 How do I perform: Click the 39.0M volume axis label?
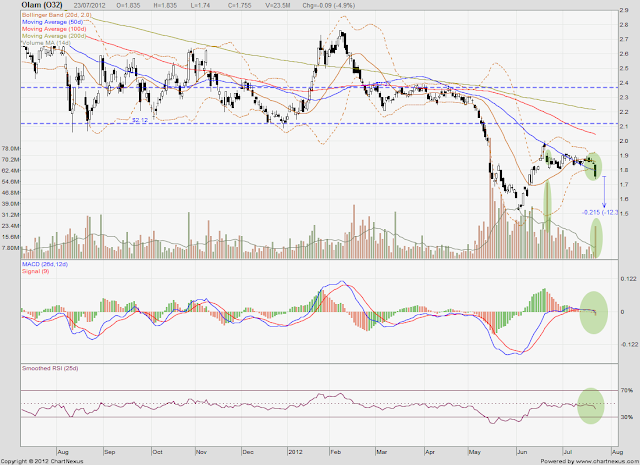[x=11, y=204]
